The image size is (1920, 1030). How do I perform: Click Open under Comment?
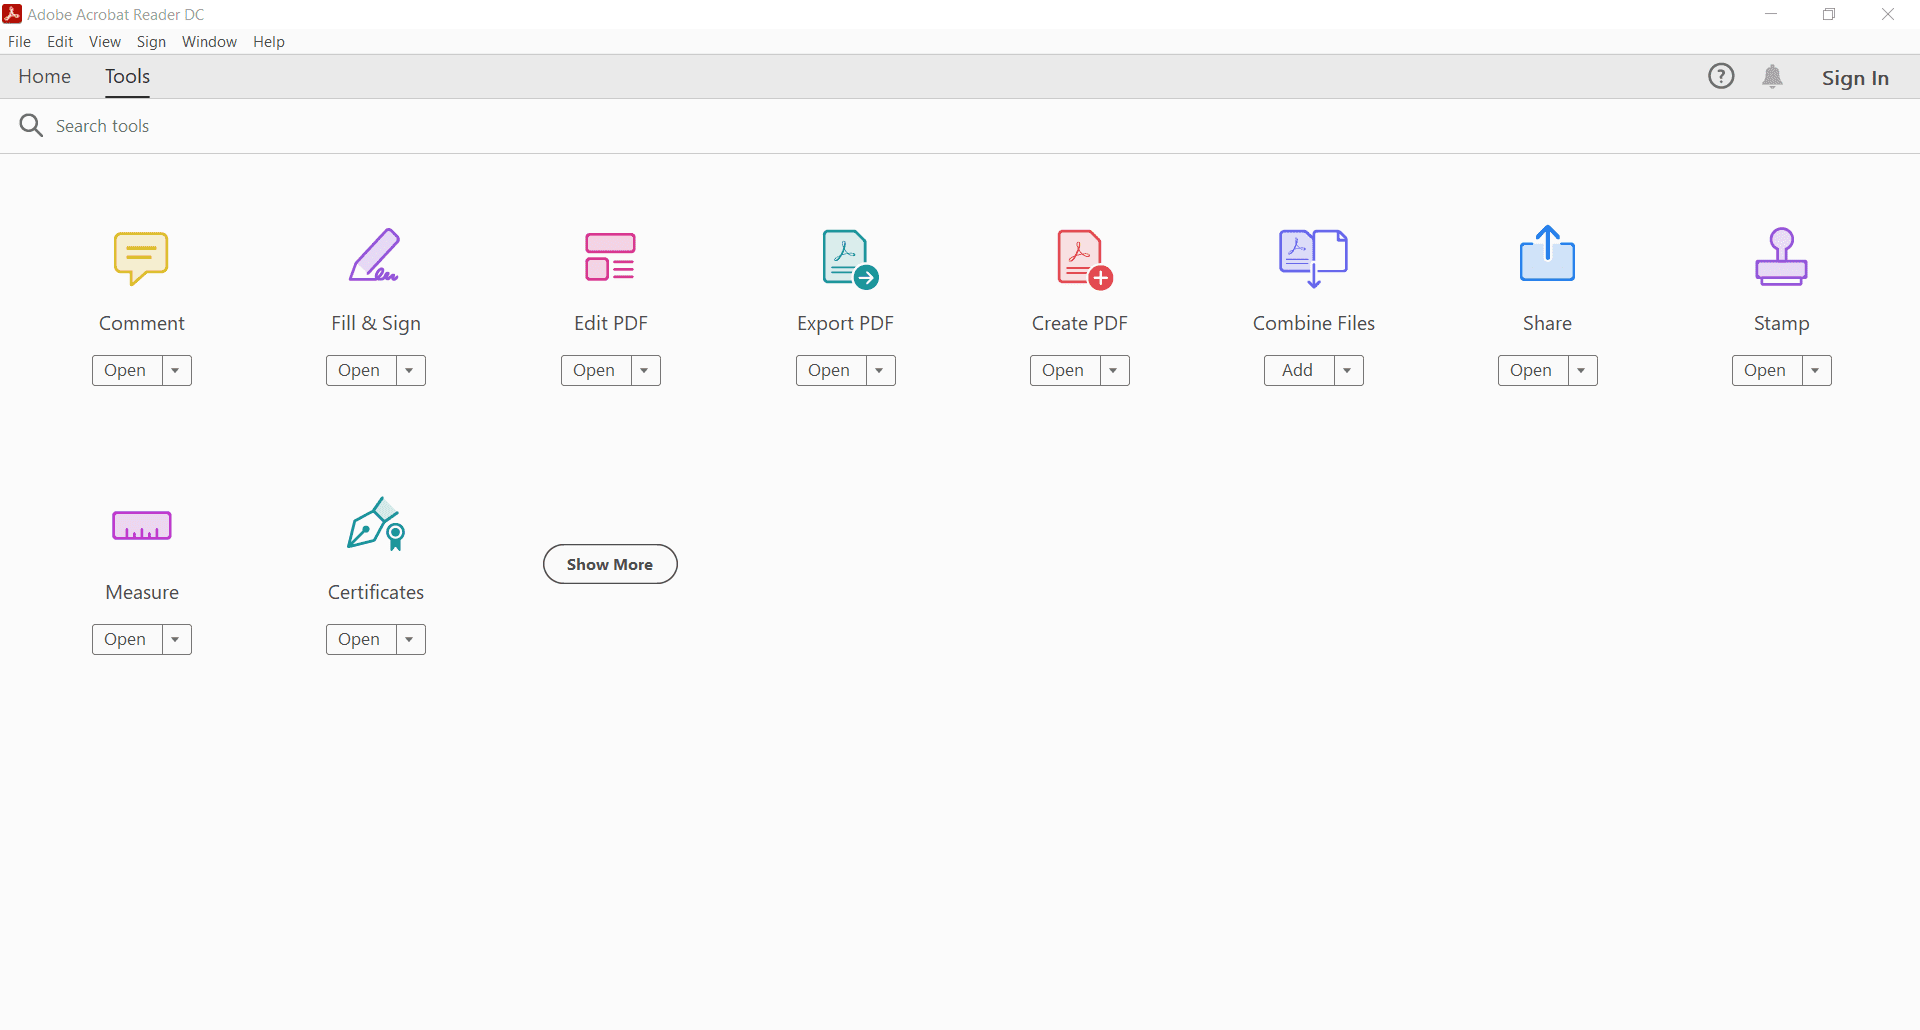(x=127, y=371)
